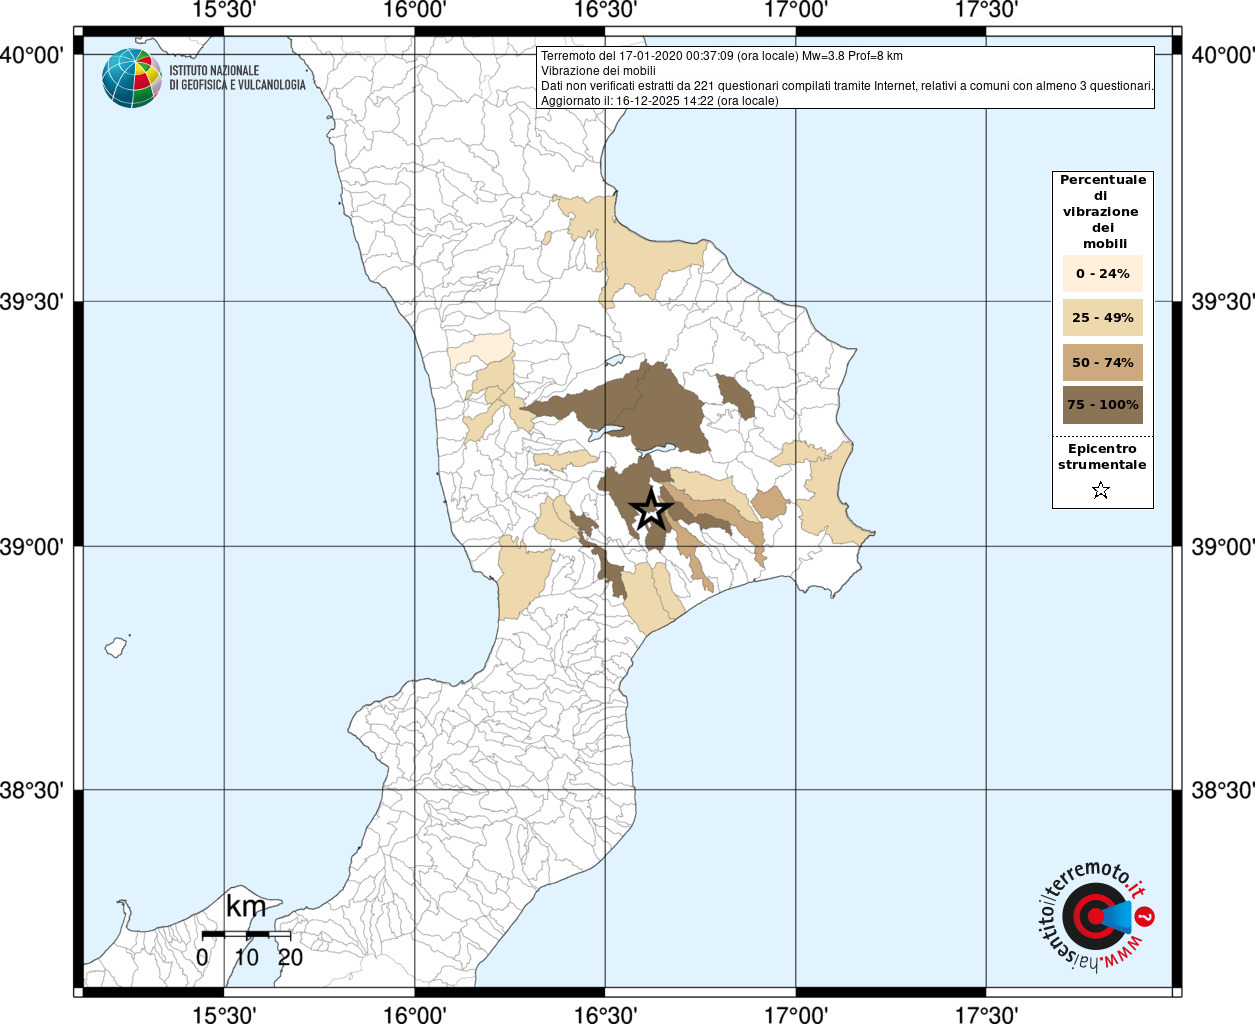This screenshot has width=1255, height=1024.
Task: Click the 'Aggiornato il' update date line
Action: click(x=659, y=101)
